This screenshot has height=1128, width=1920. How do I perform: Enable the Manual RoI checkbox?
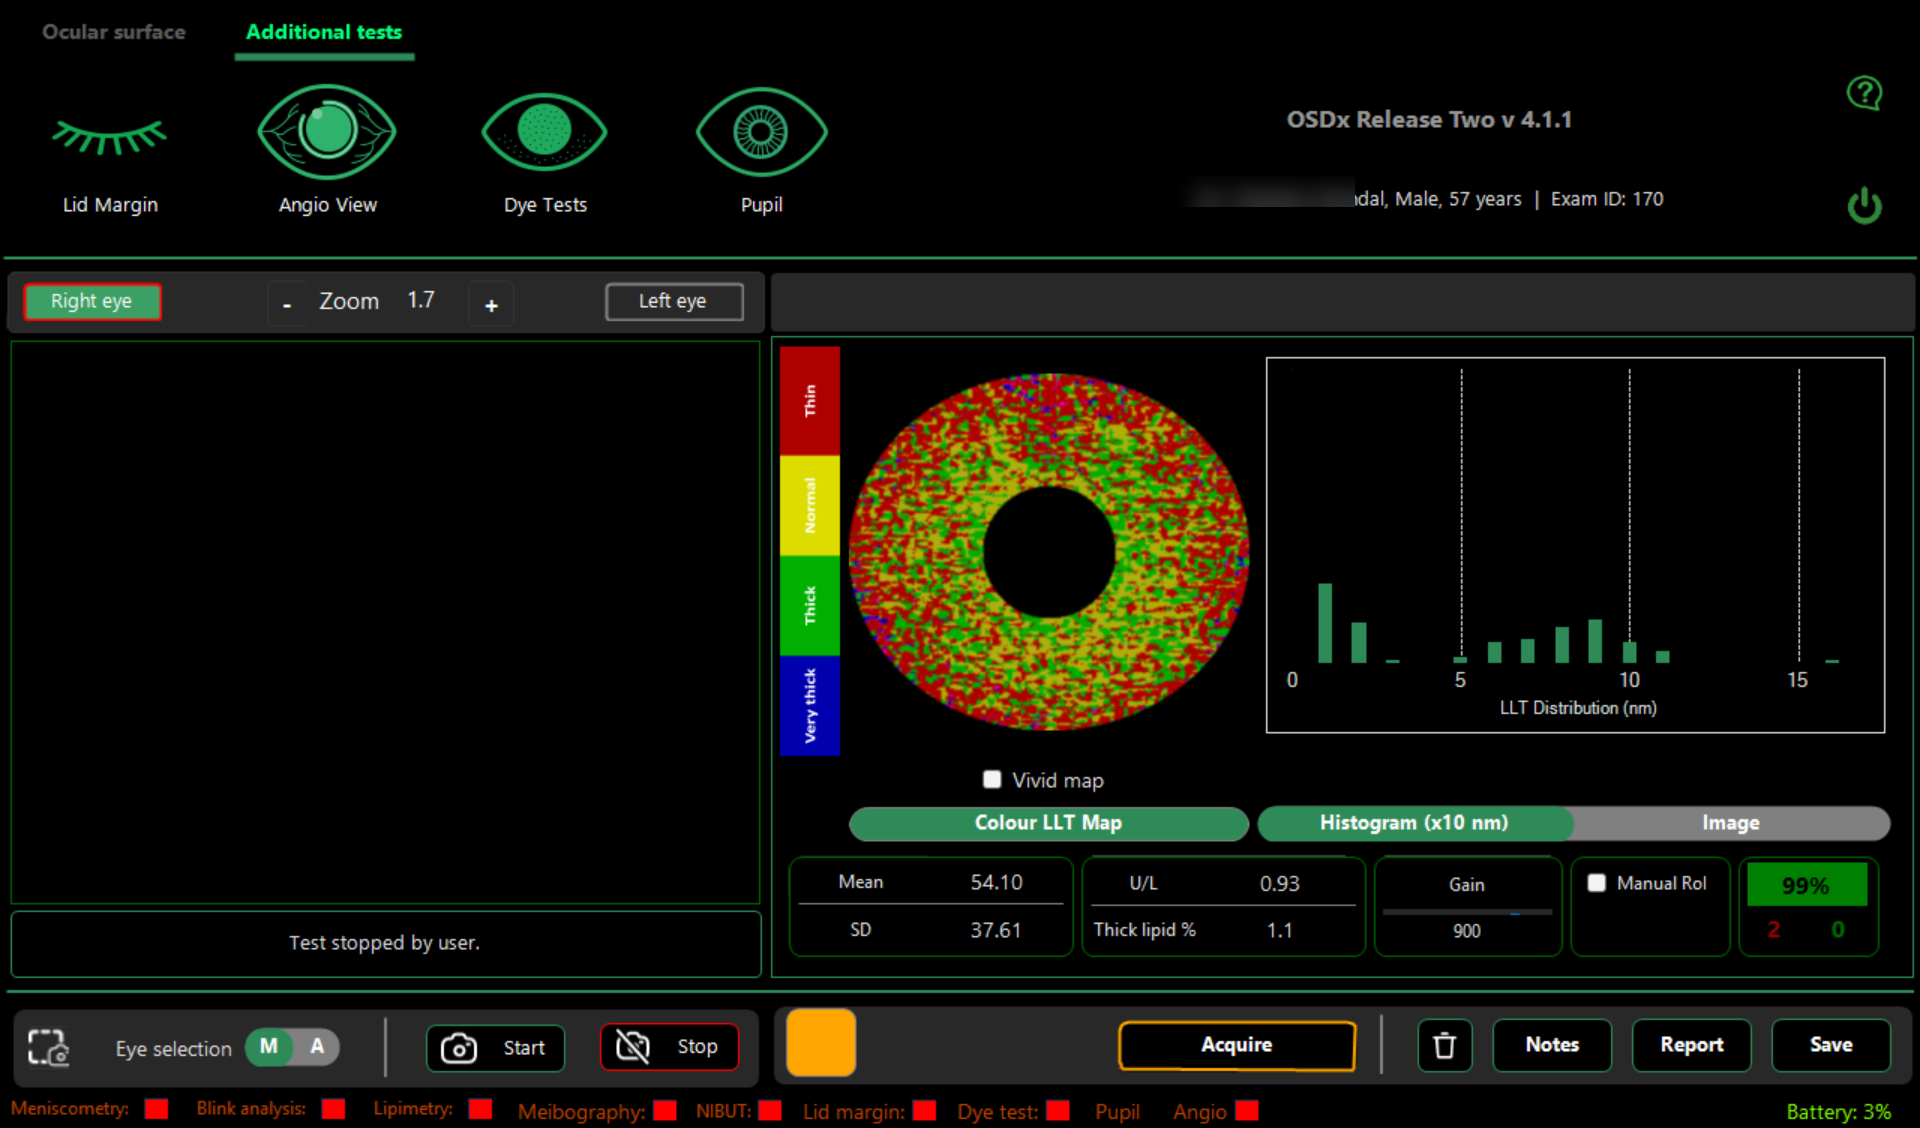[1597, 883]
